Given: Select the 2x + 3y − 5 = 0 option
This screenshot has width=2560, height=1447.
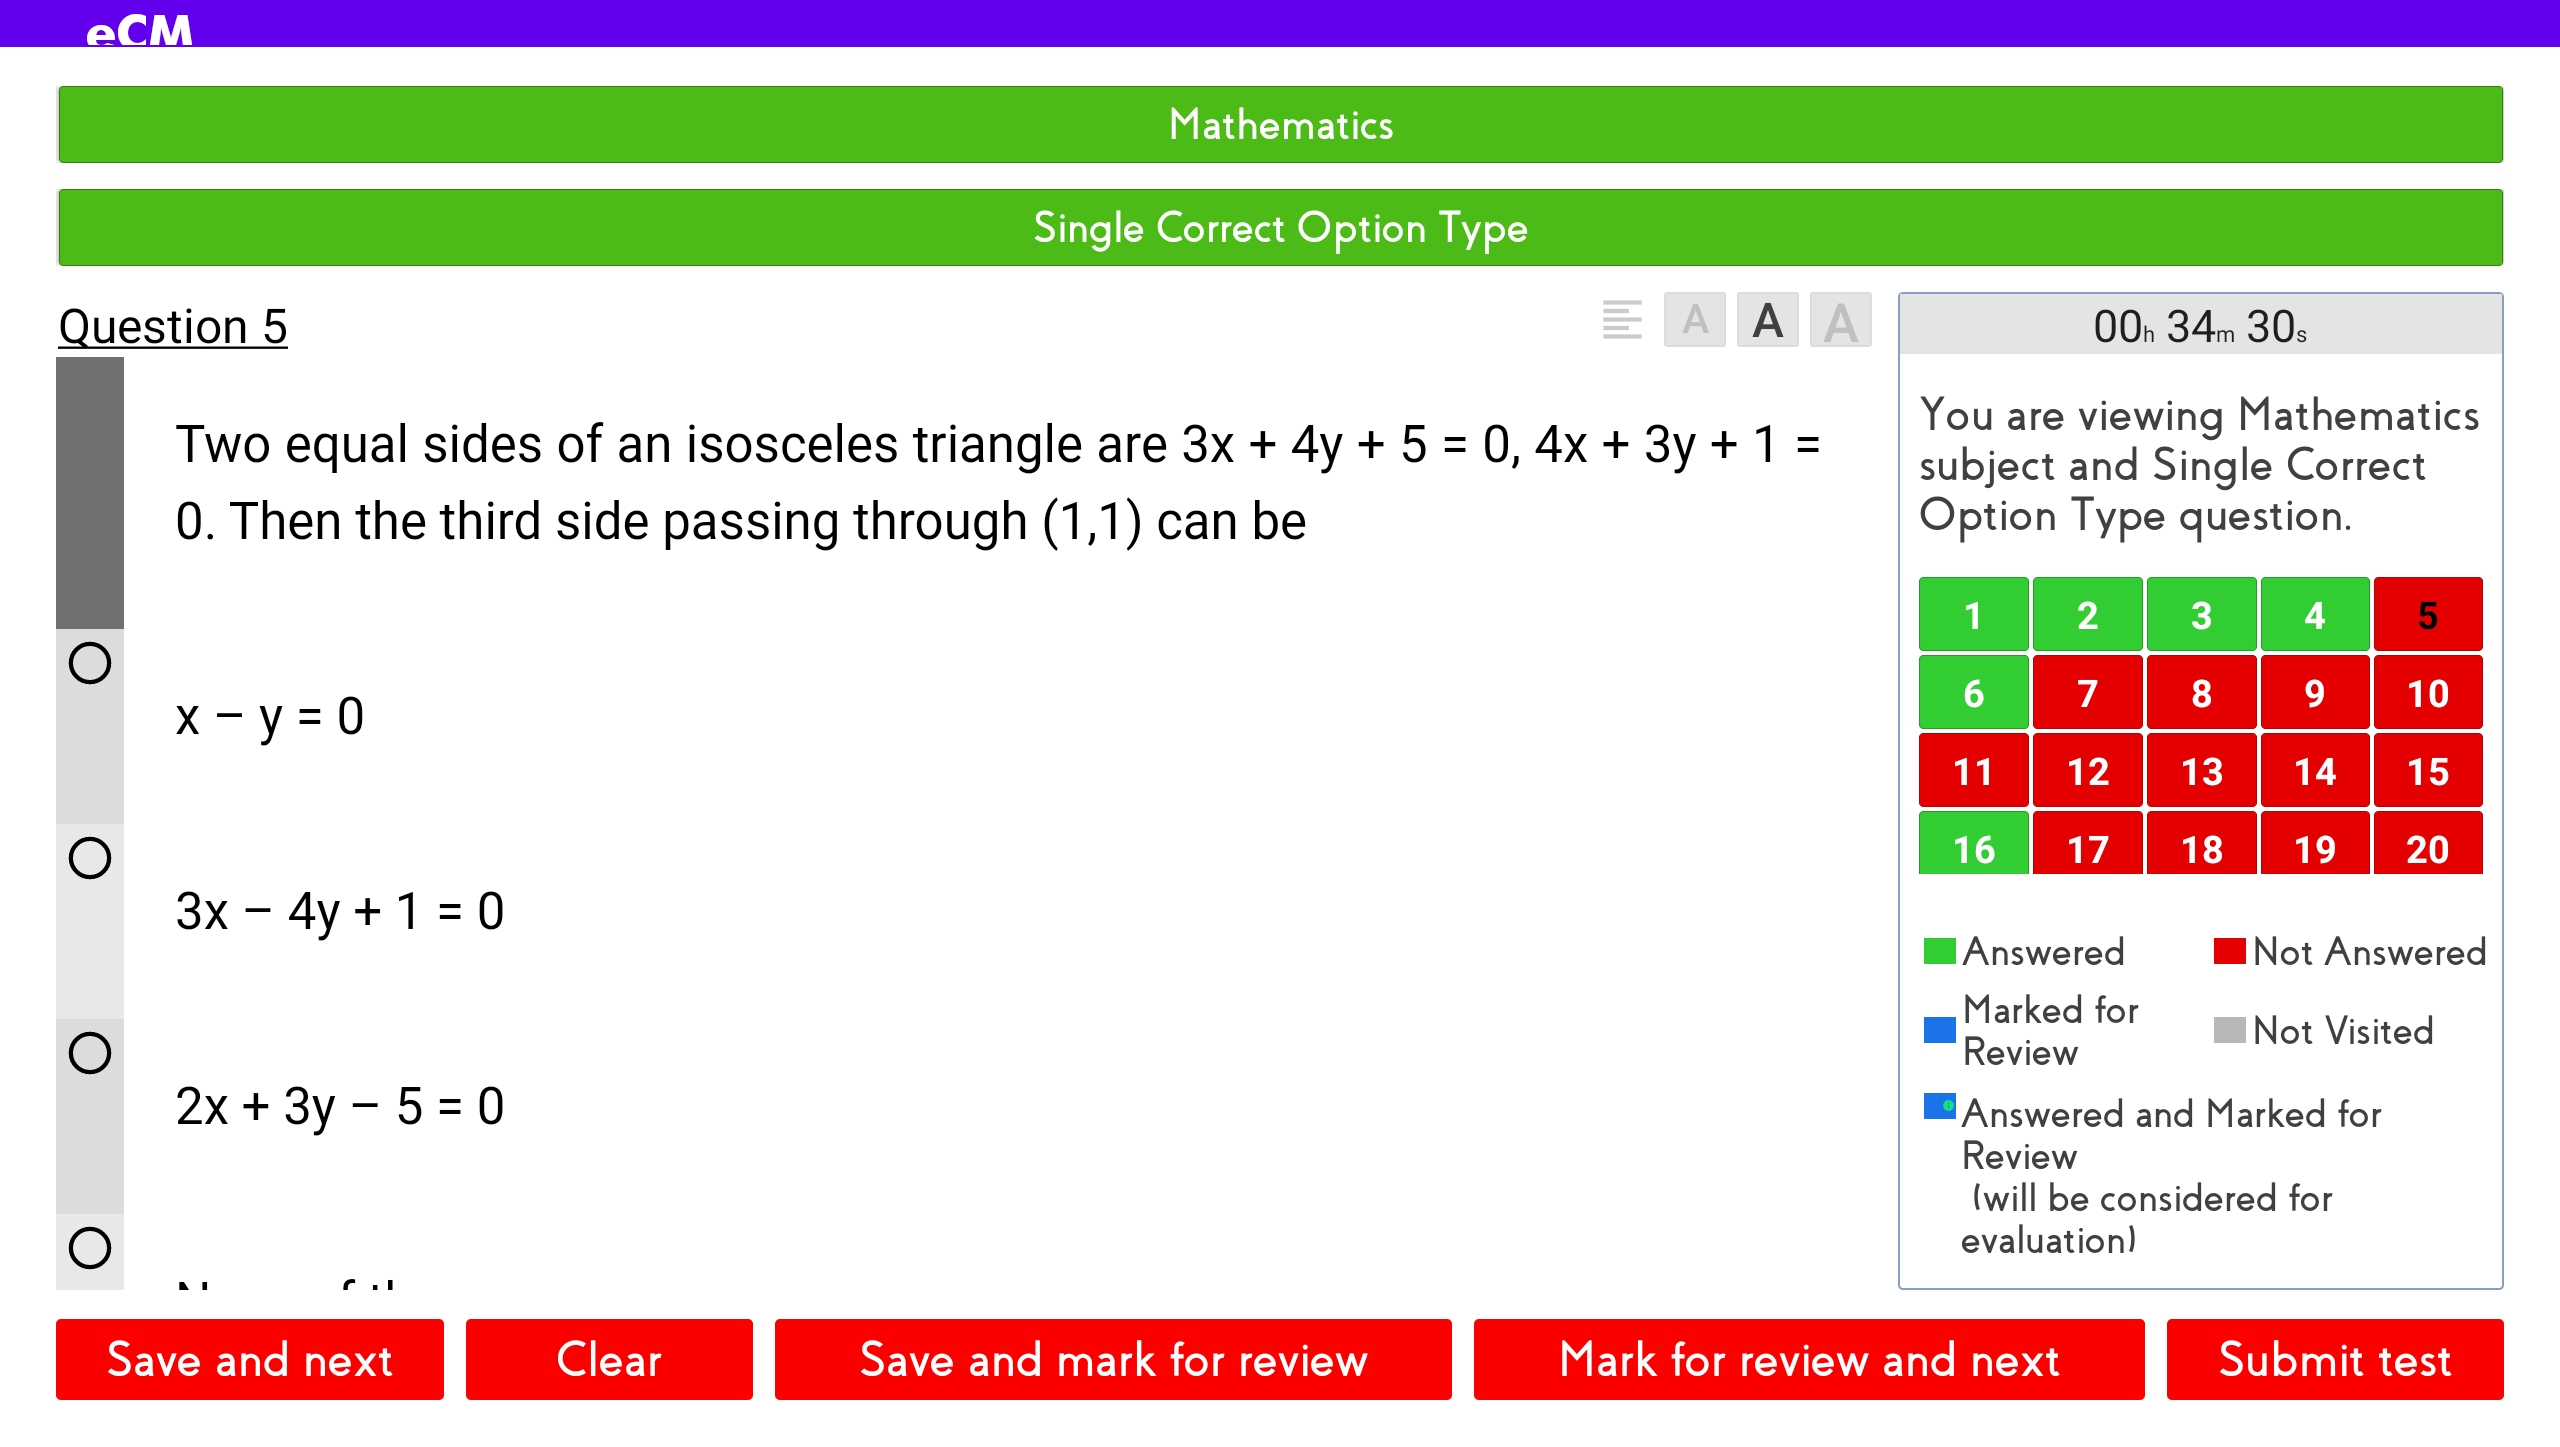Looking at the screenshot, I should [x=90, y=1053].
